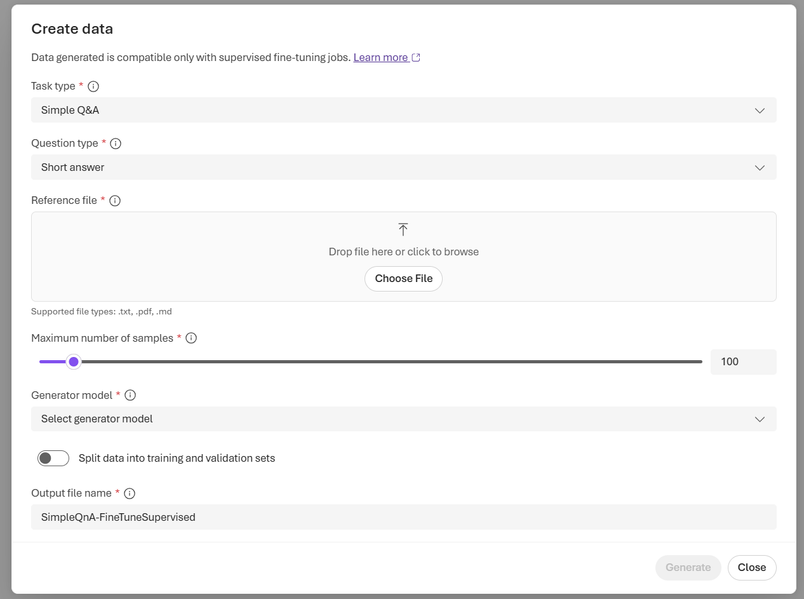
Task: Click the Output file name info icon
Action: click(130, 493)
